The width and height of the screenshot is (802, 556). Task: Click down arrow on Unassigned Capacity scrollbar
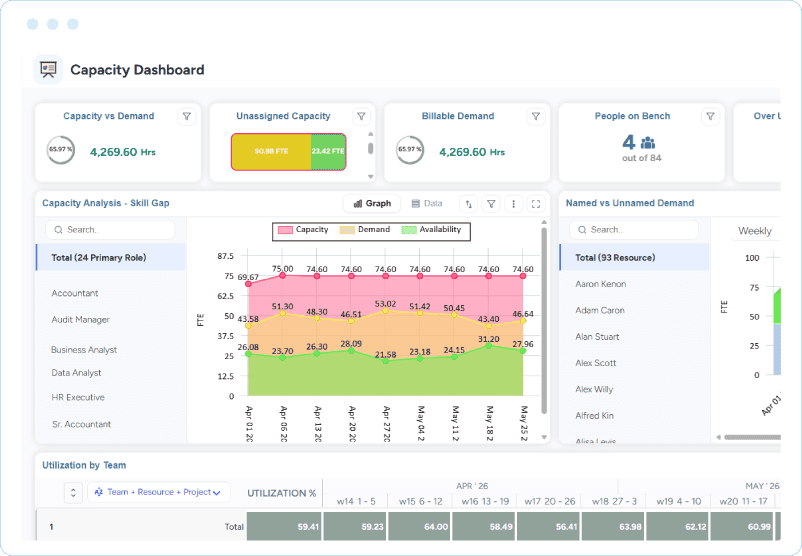coord(371,177)
